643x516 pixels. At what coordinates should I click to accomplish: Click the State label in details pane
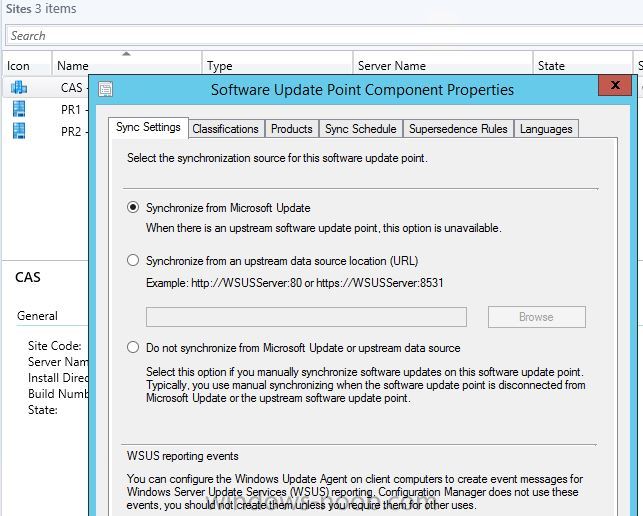43,409
